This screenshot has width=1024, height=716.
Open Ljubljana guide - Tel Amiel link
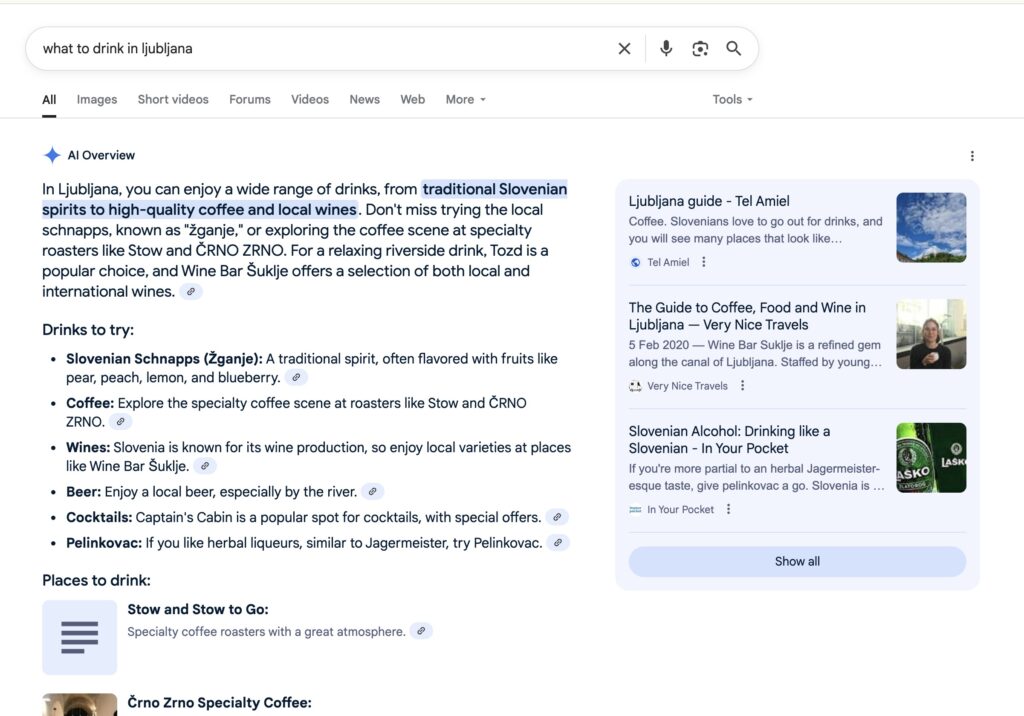click(x=709, y=201)
